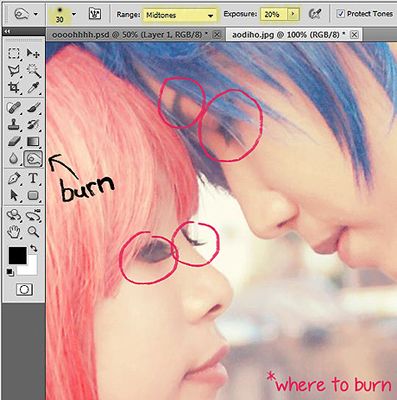The image size is (397, 400).
Task: Click the Exposure 20% input field
Action: (x=274, y=14)
